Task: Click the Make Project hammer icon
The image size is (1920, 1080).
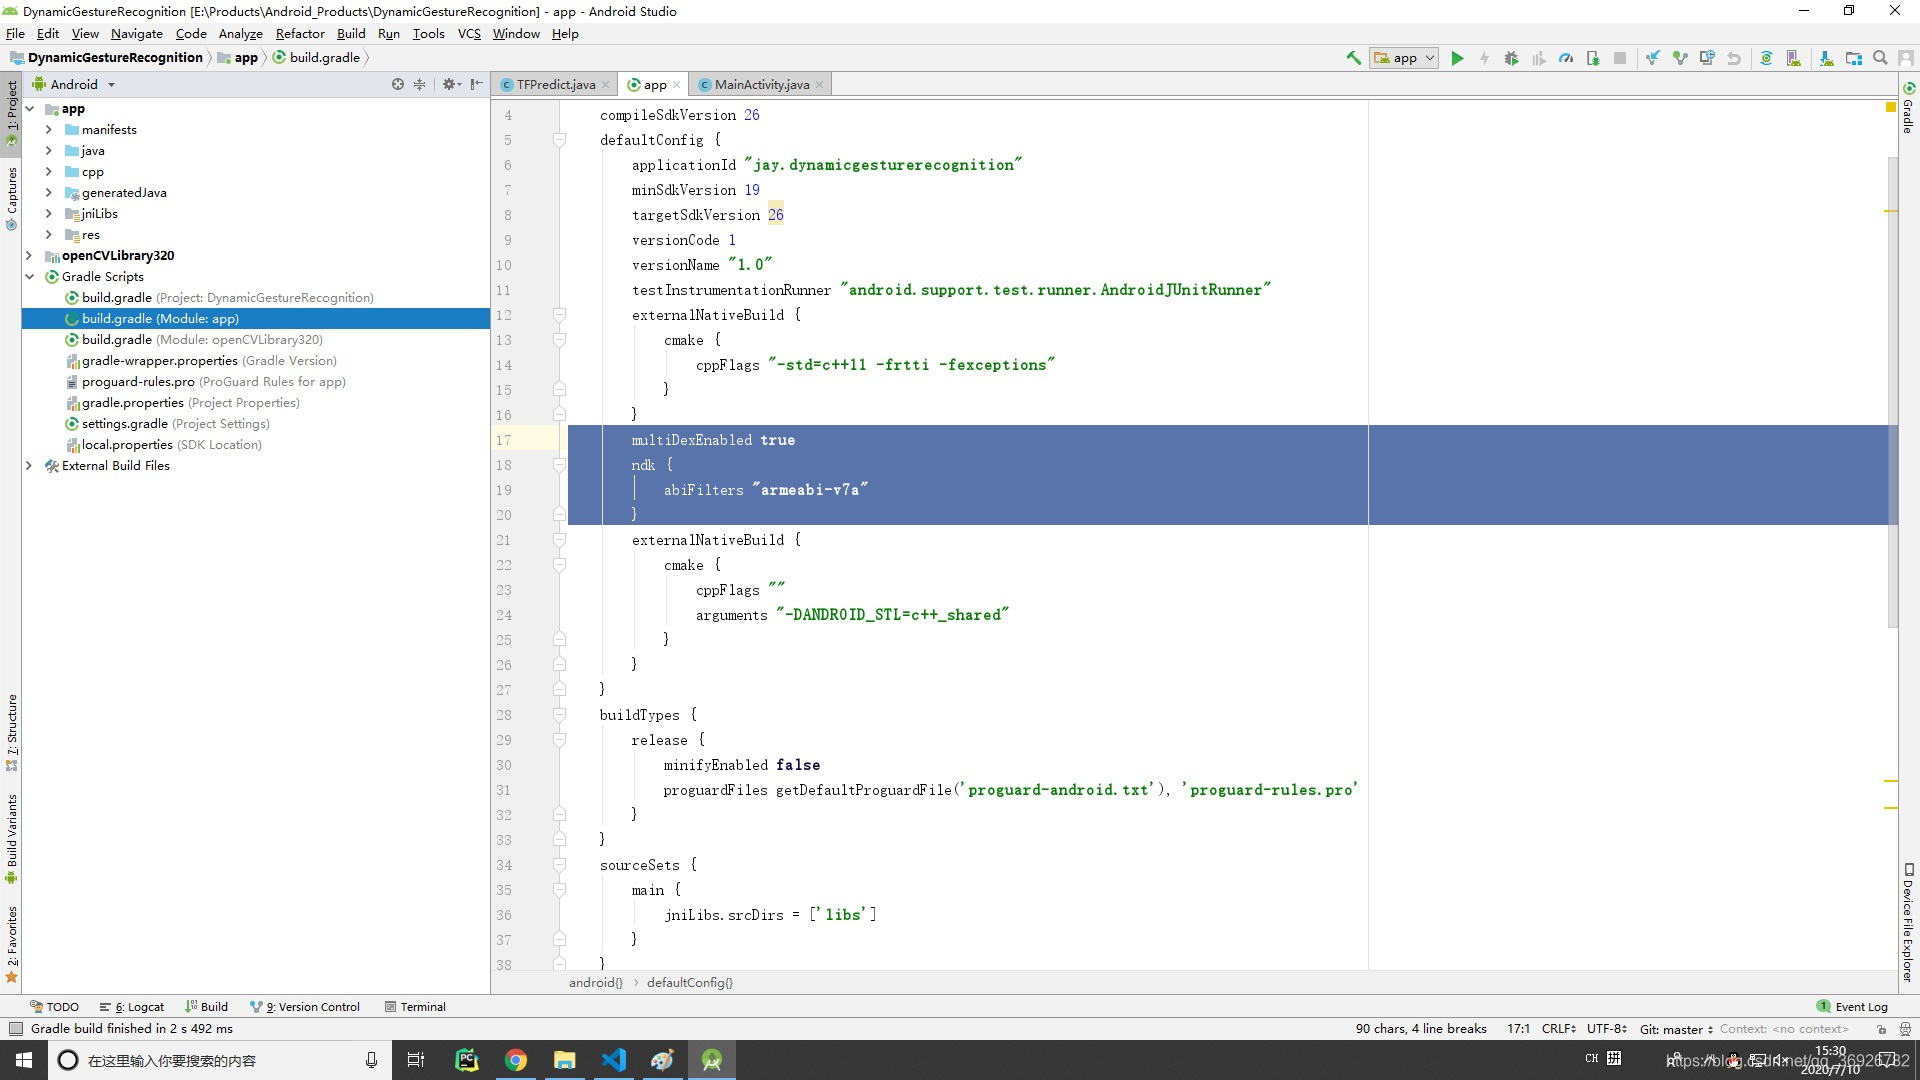Action: click(x=1353, y=58)
